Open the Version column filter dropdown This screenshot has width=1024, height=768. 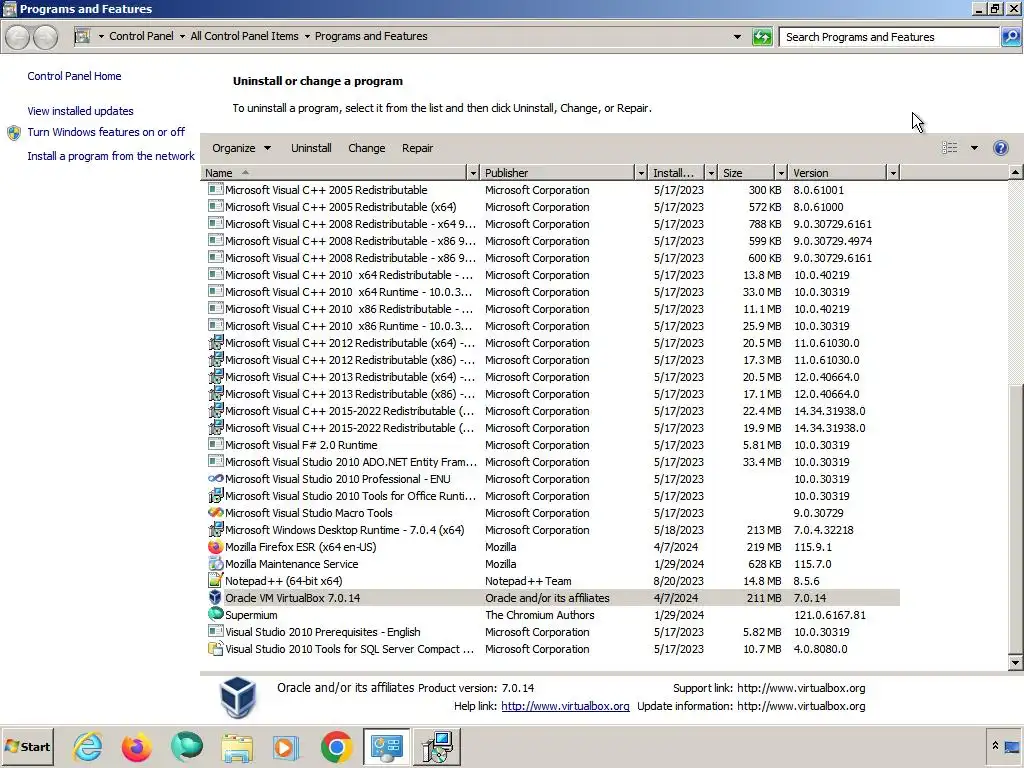[893, 173]
